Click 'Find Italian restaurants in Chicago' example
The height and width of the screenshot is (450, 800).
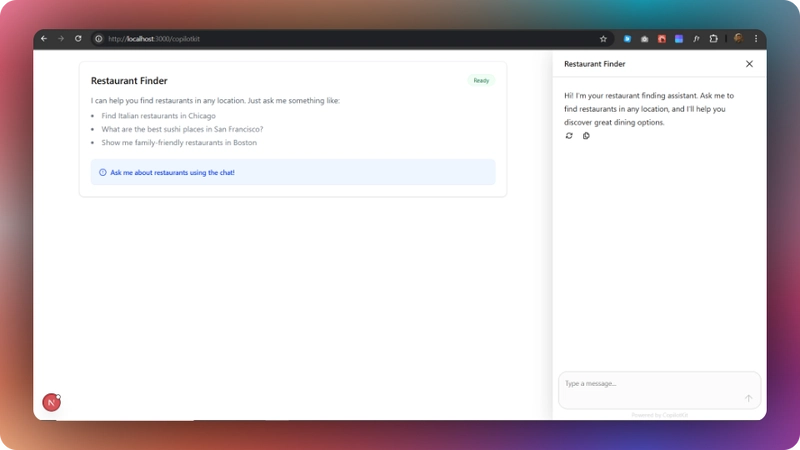click(158, 116)
